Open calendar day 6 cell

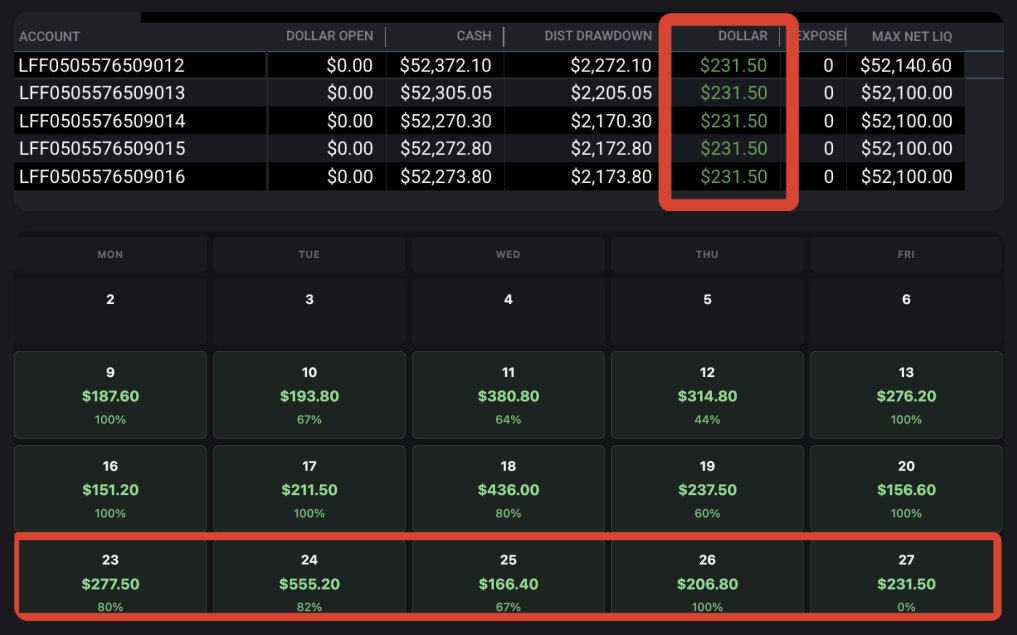pos(906,312)
